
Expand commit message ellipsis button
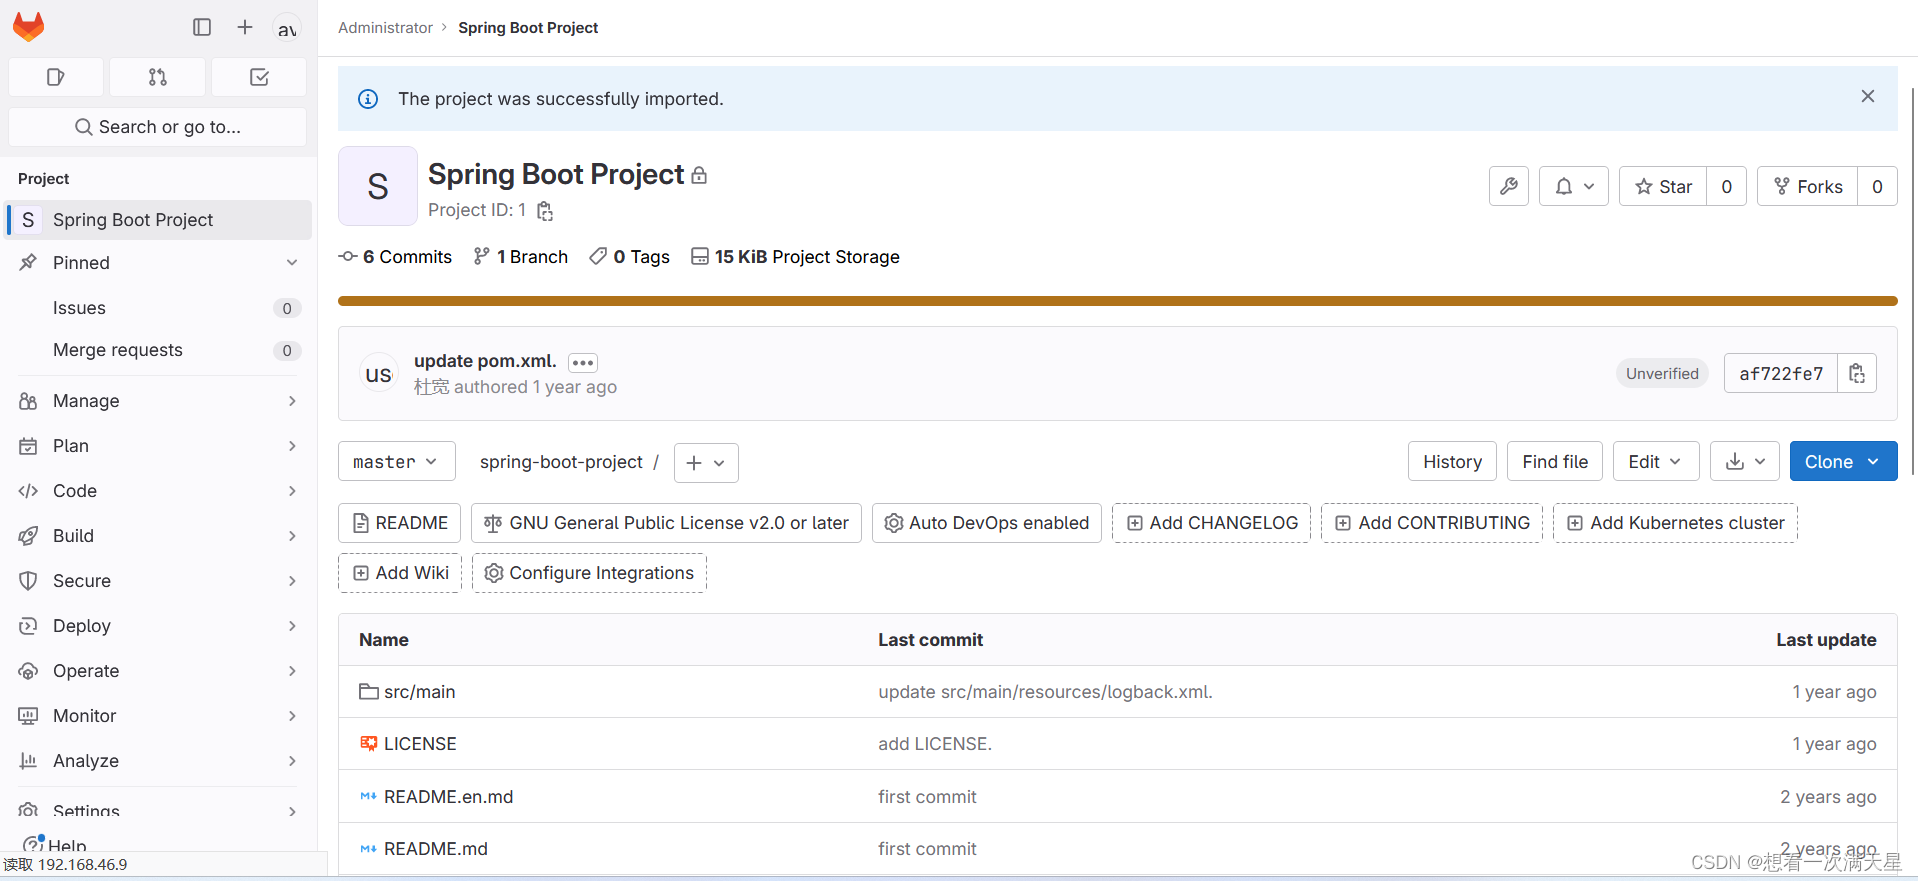(583, 362)
